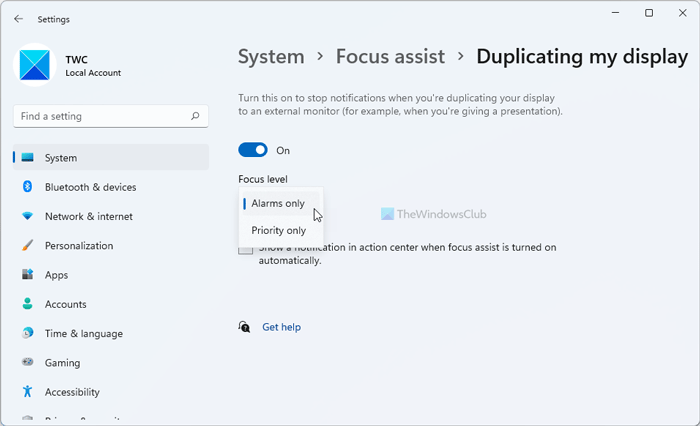Go to System breadcrumb

[x=270, y=56]
